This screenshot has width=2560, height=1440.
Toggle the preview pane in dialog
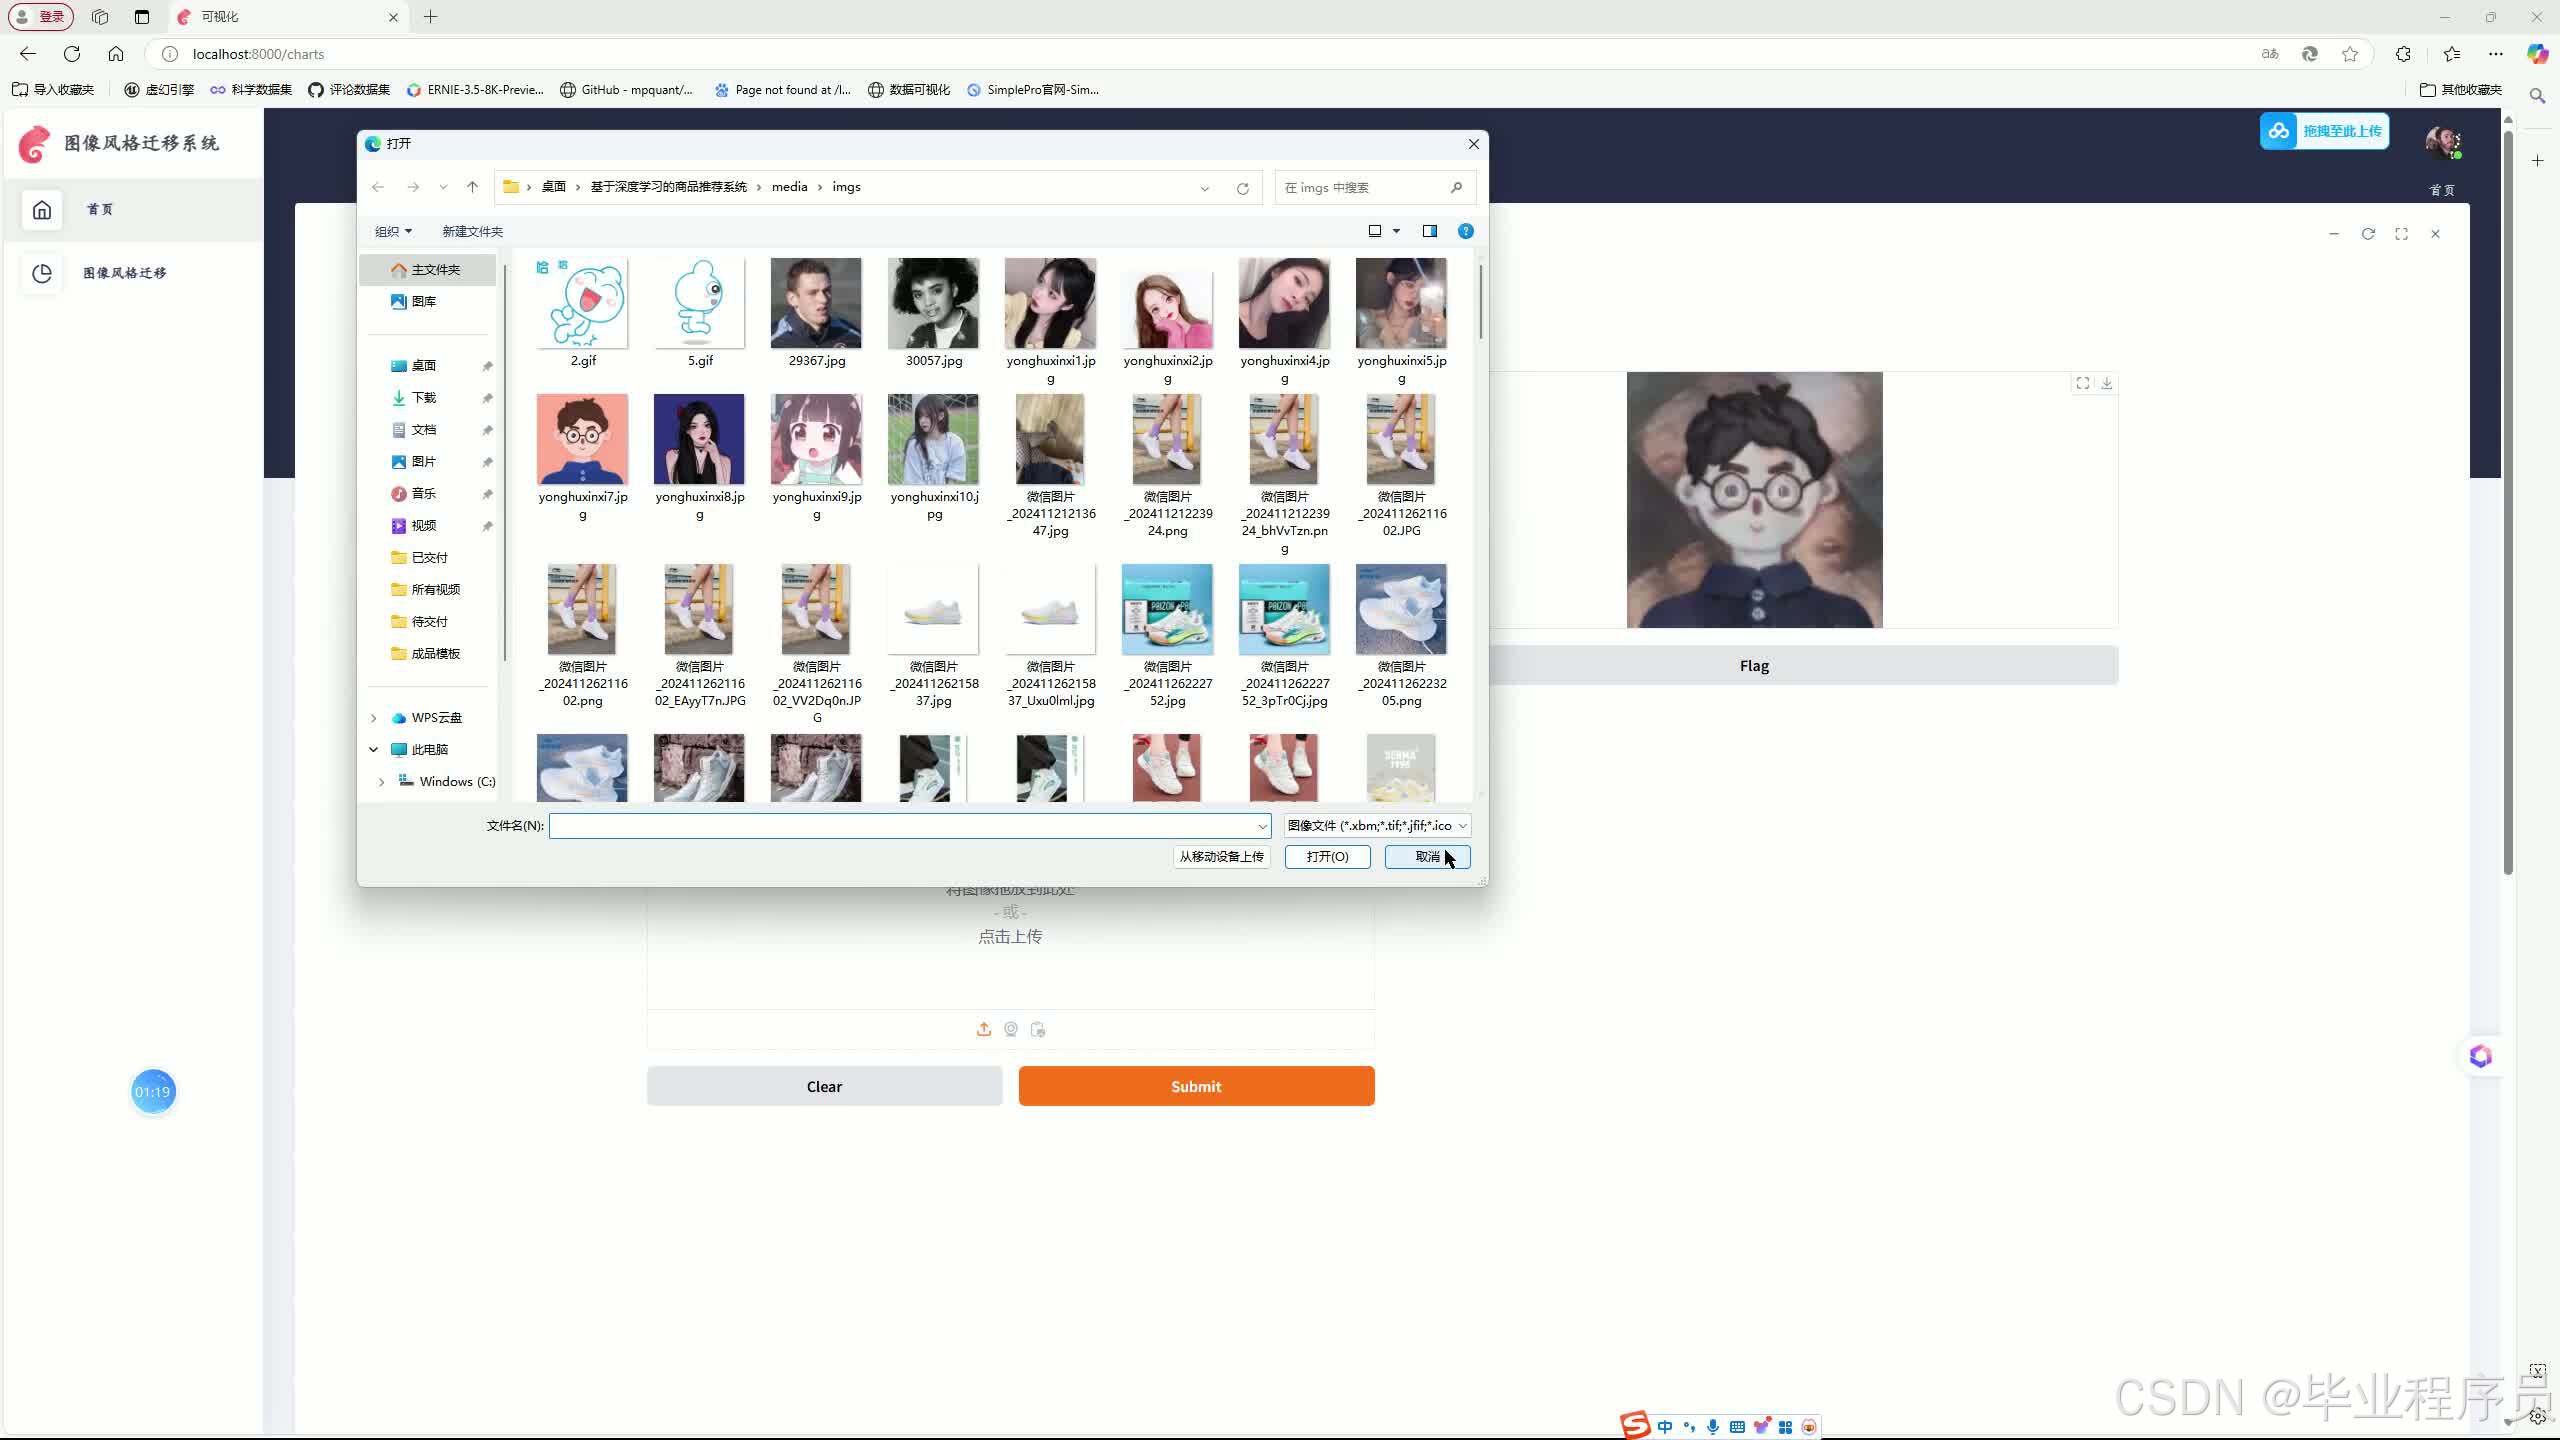pos(1429,231)
